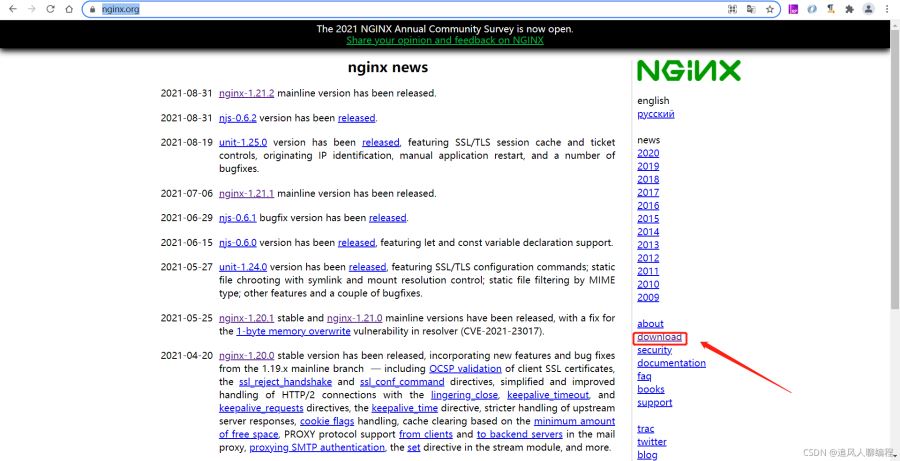Open the about page link
900x461 pixels.
[x=650, y=324]
